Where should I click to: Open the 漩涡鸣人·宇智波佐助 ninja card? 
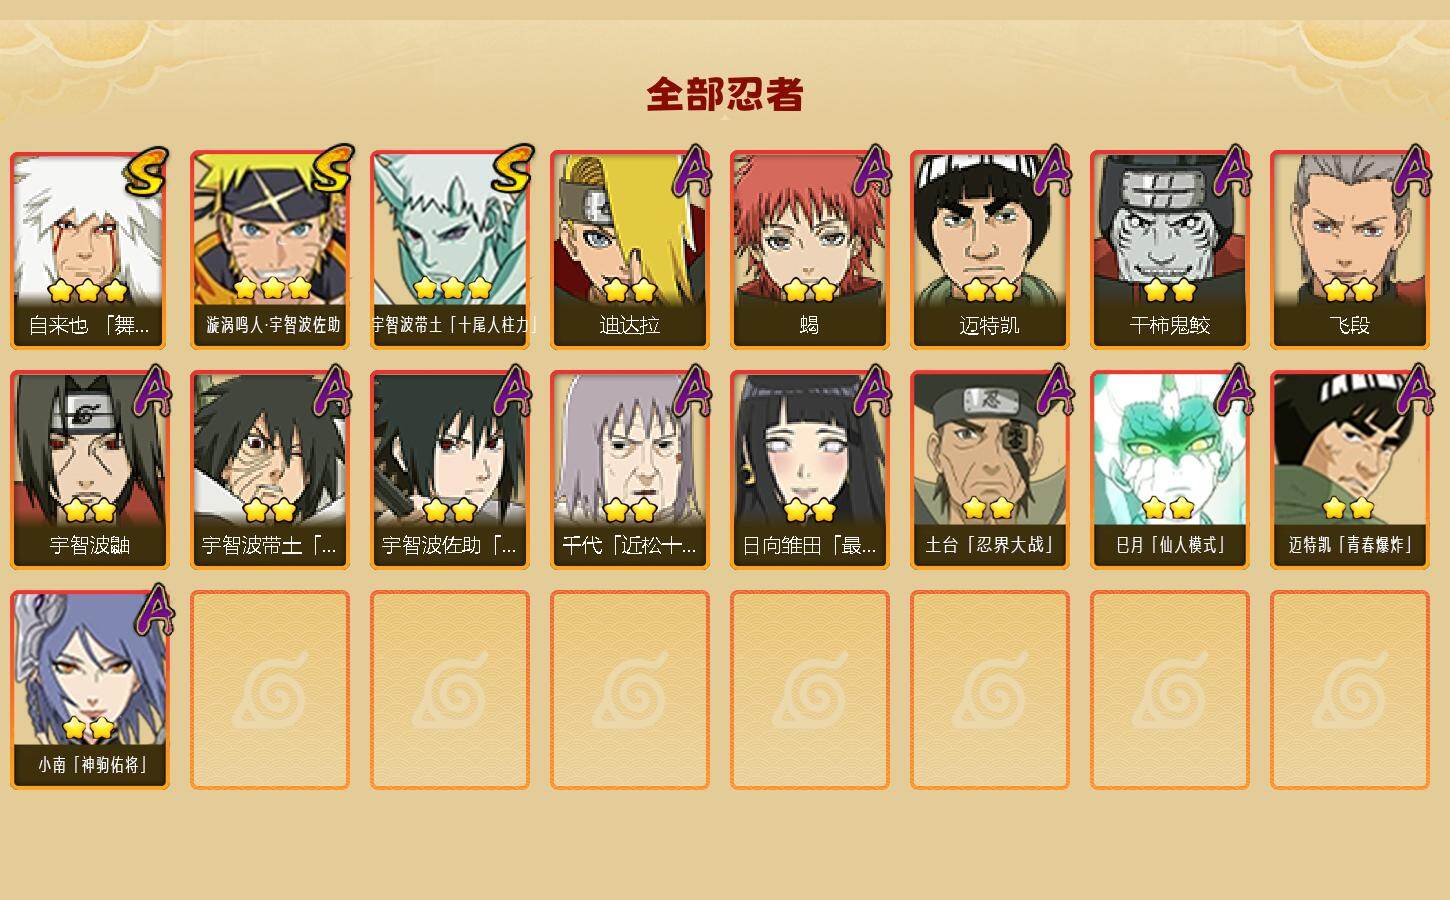point(270,250)
